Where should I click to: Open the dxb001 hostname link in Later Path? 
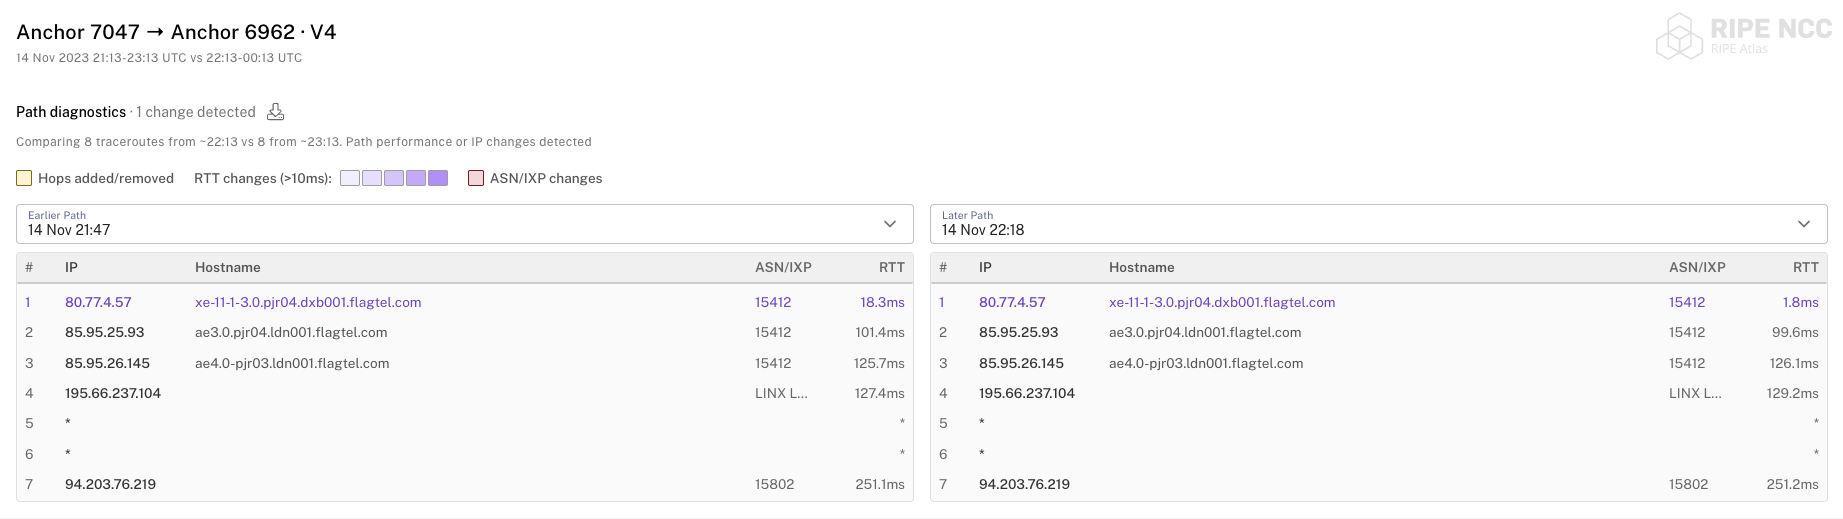tap(1222, 302)
